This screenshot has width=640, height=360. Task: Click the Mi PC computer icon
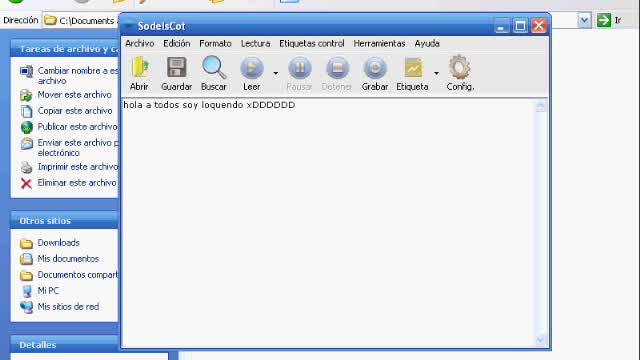(x=27, y=291)
